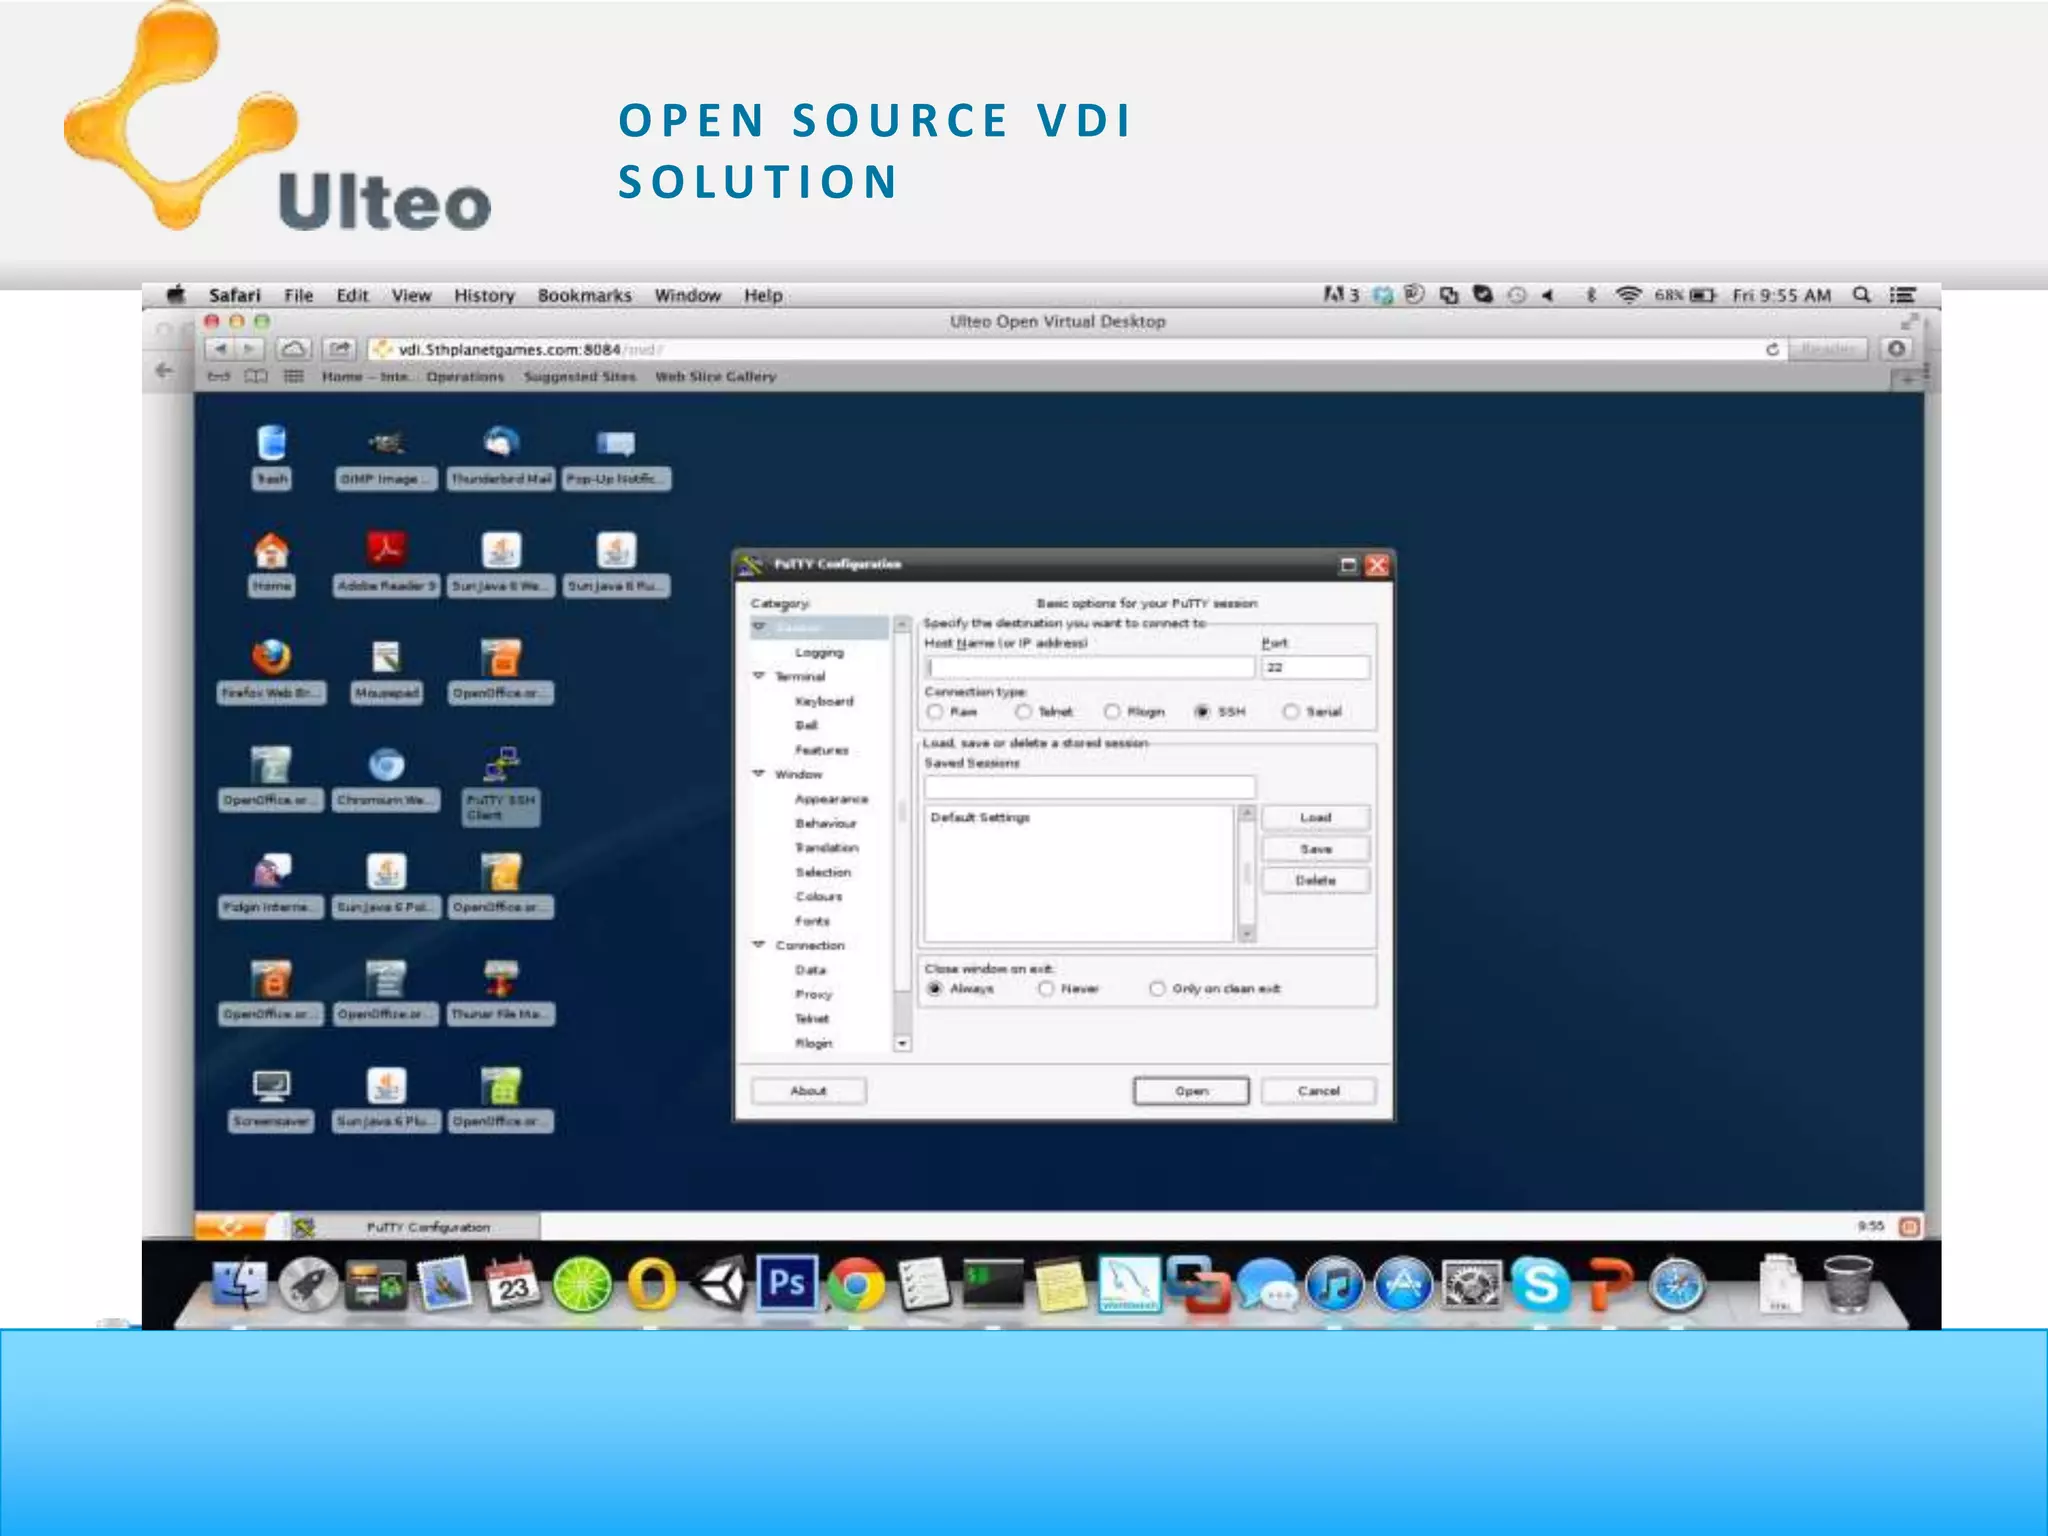The height and width of the screenshot is (1536, 2048).
Task: Select the Telnet connection type
Action: click(x=1023, y=712)
